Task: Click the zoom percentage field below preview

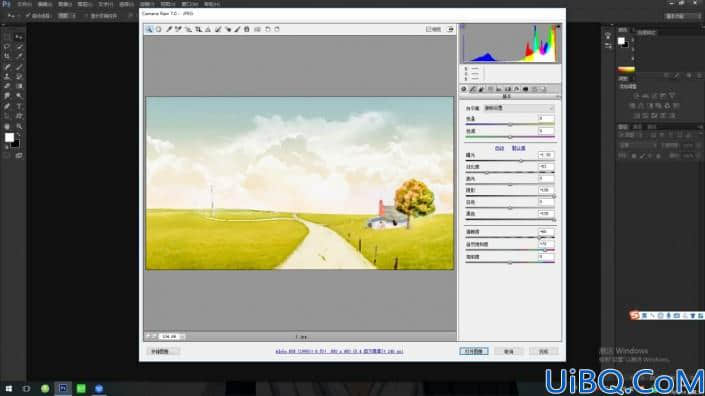Action: click(170, 336)
